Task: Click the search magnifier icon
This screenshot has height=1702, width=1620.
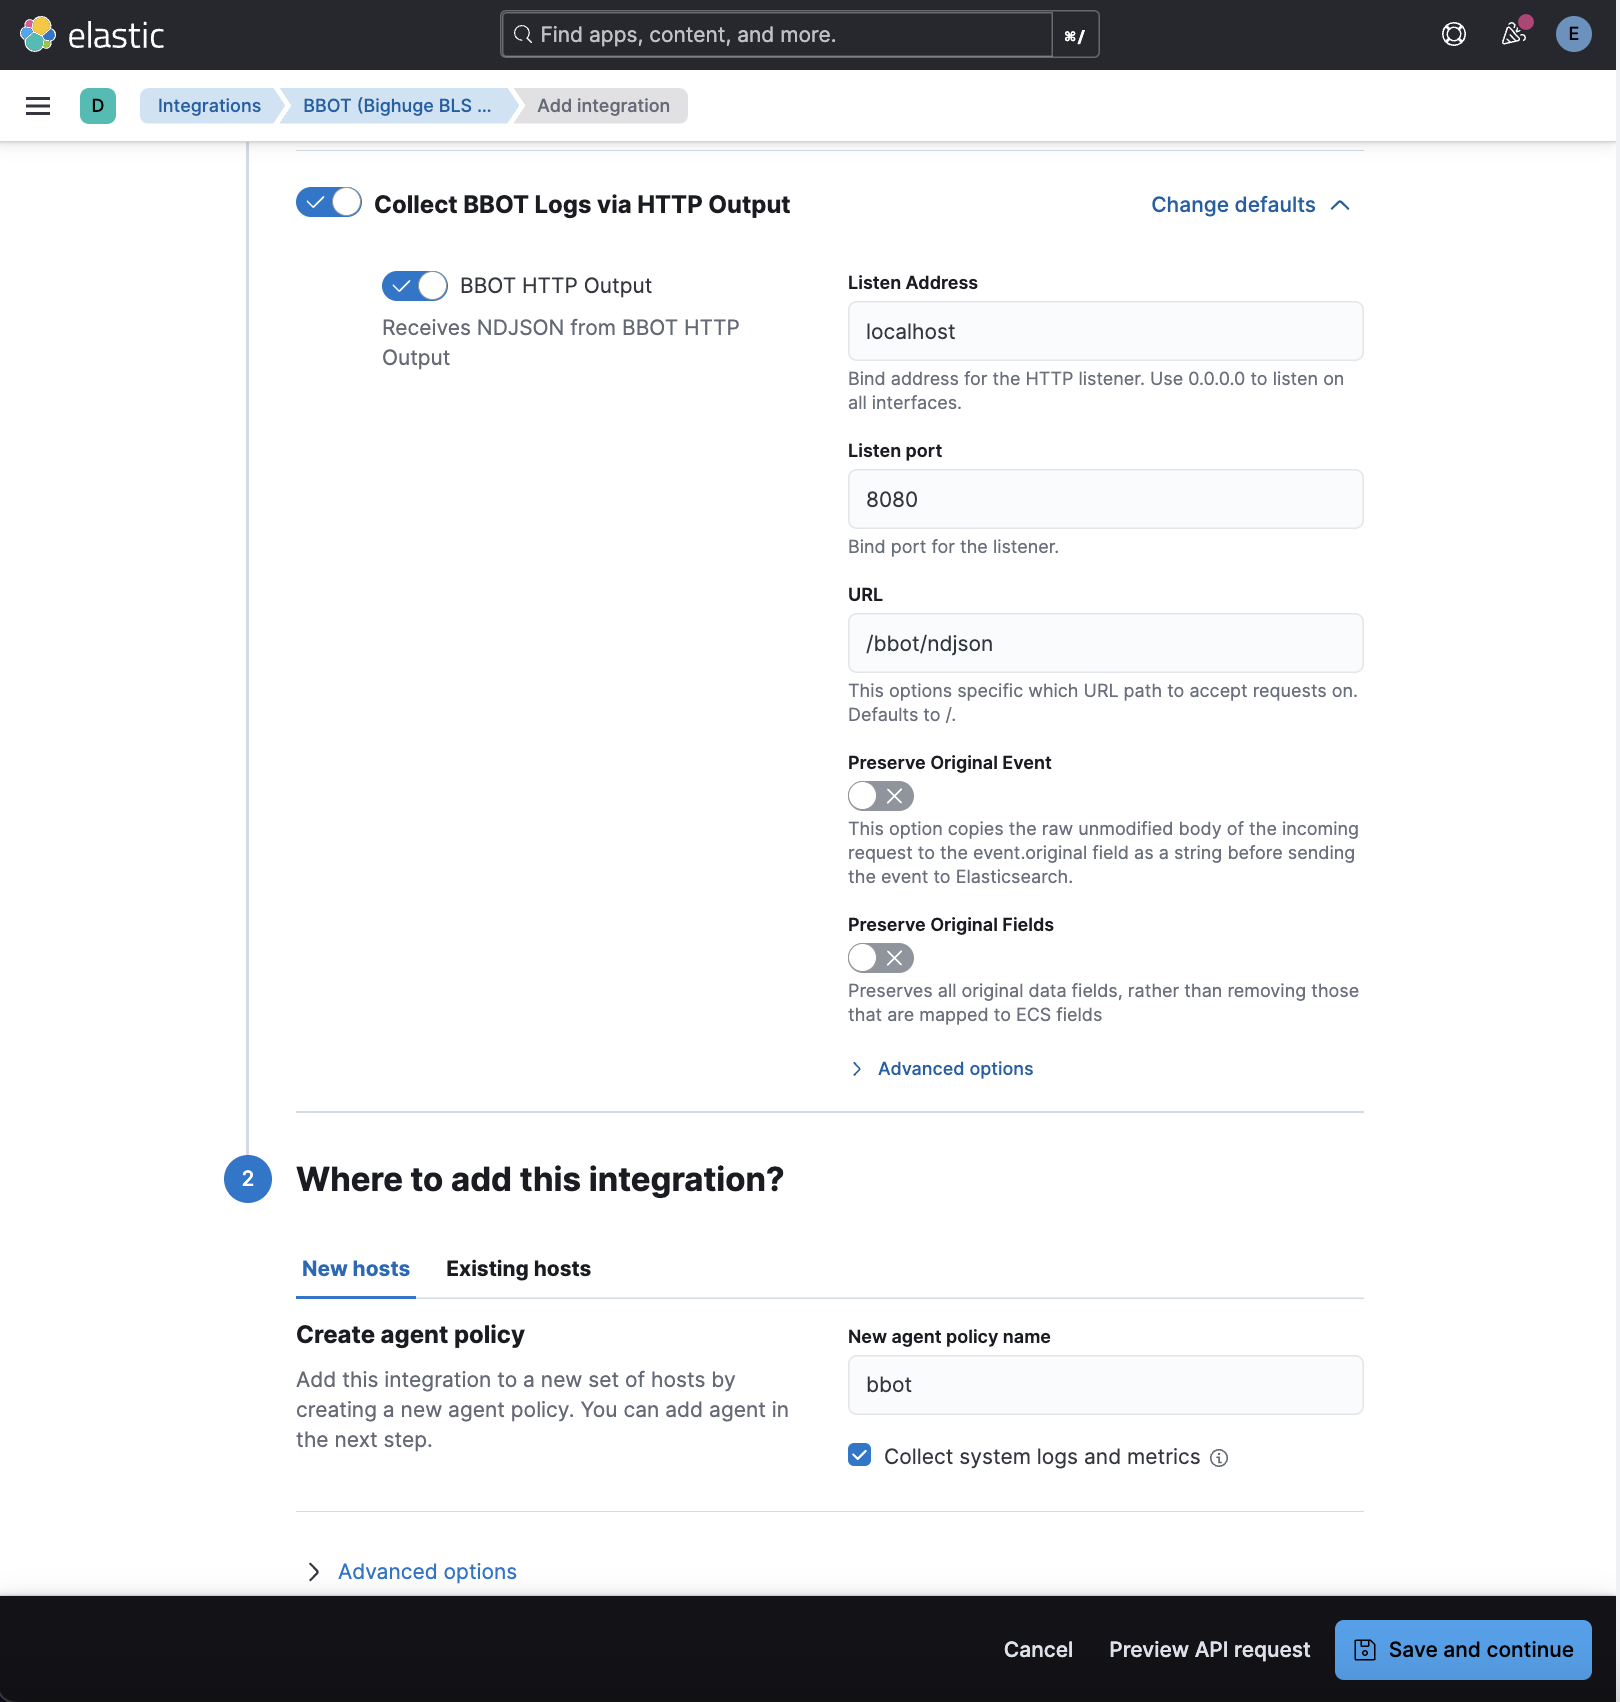Action: 522,35
